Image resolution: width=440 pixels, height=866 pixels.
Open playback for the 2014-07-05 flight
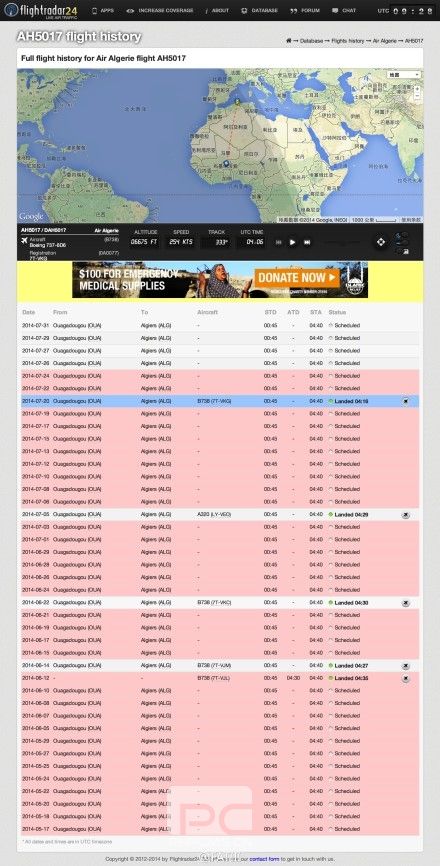point(406,515)
